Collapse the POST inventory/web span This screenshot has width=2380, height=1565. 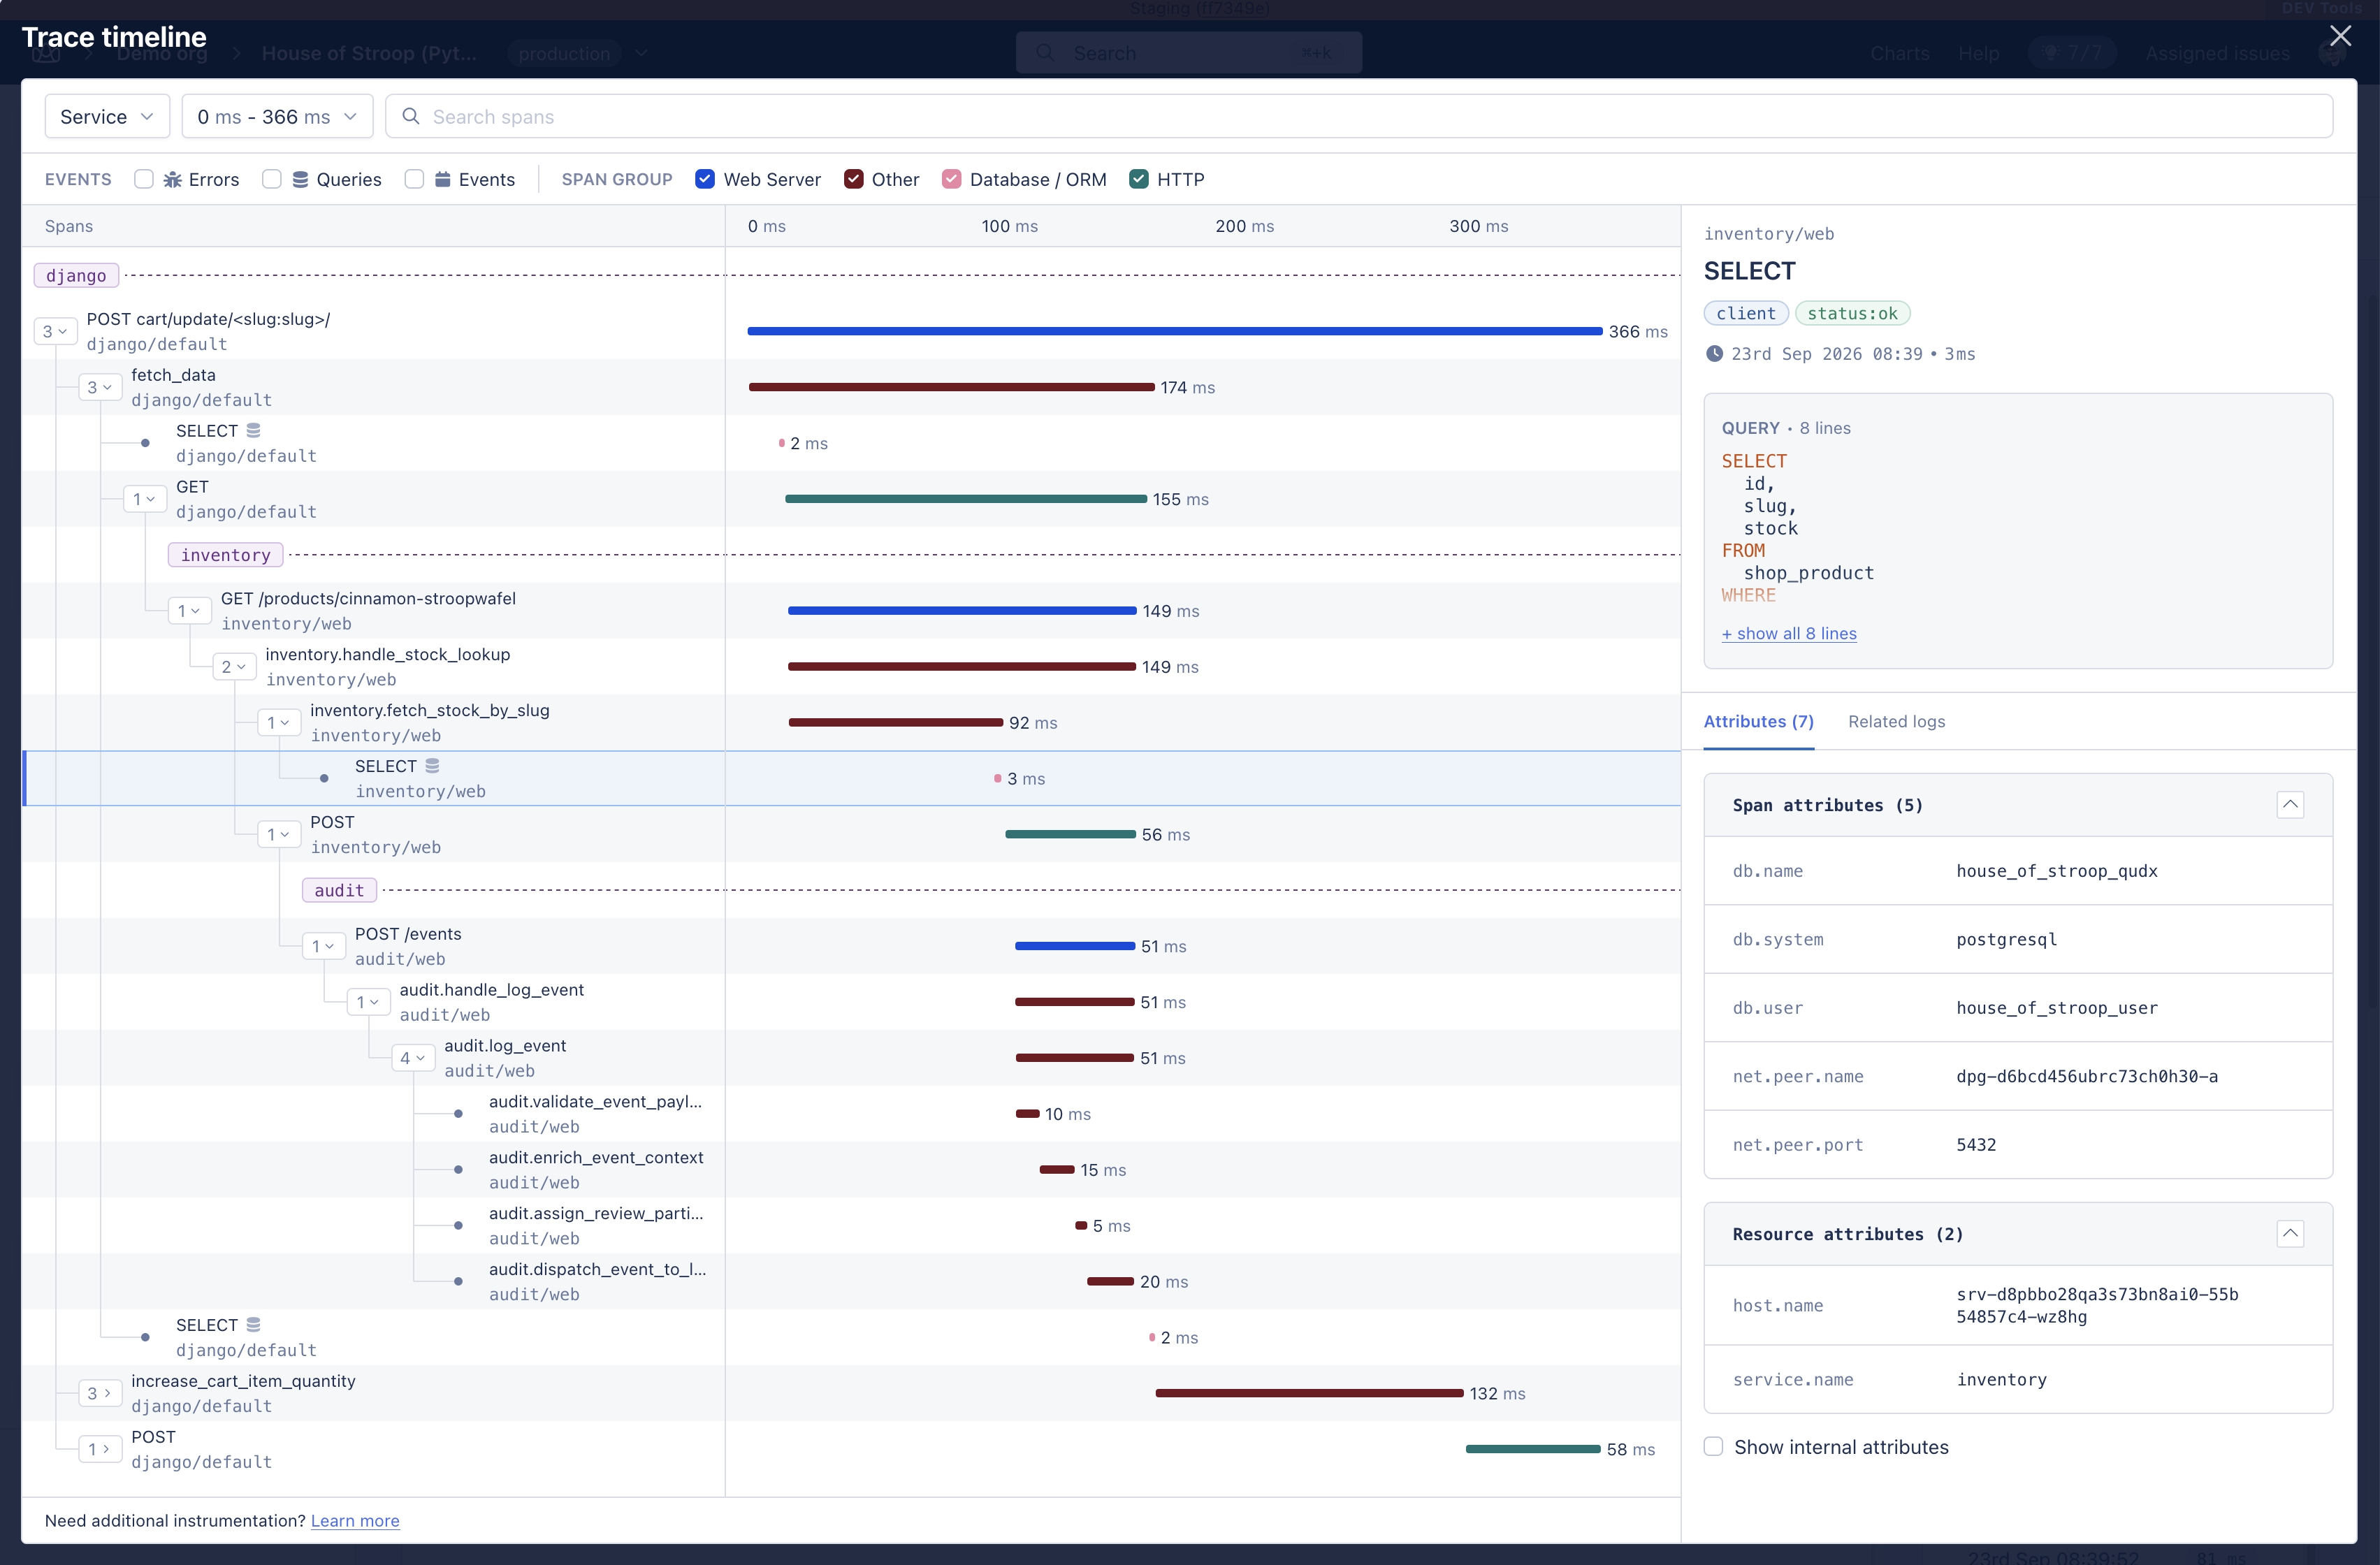(279, 835)
